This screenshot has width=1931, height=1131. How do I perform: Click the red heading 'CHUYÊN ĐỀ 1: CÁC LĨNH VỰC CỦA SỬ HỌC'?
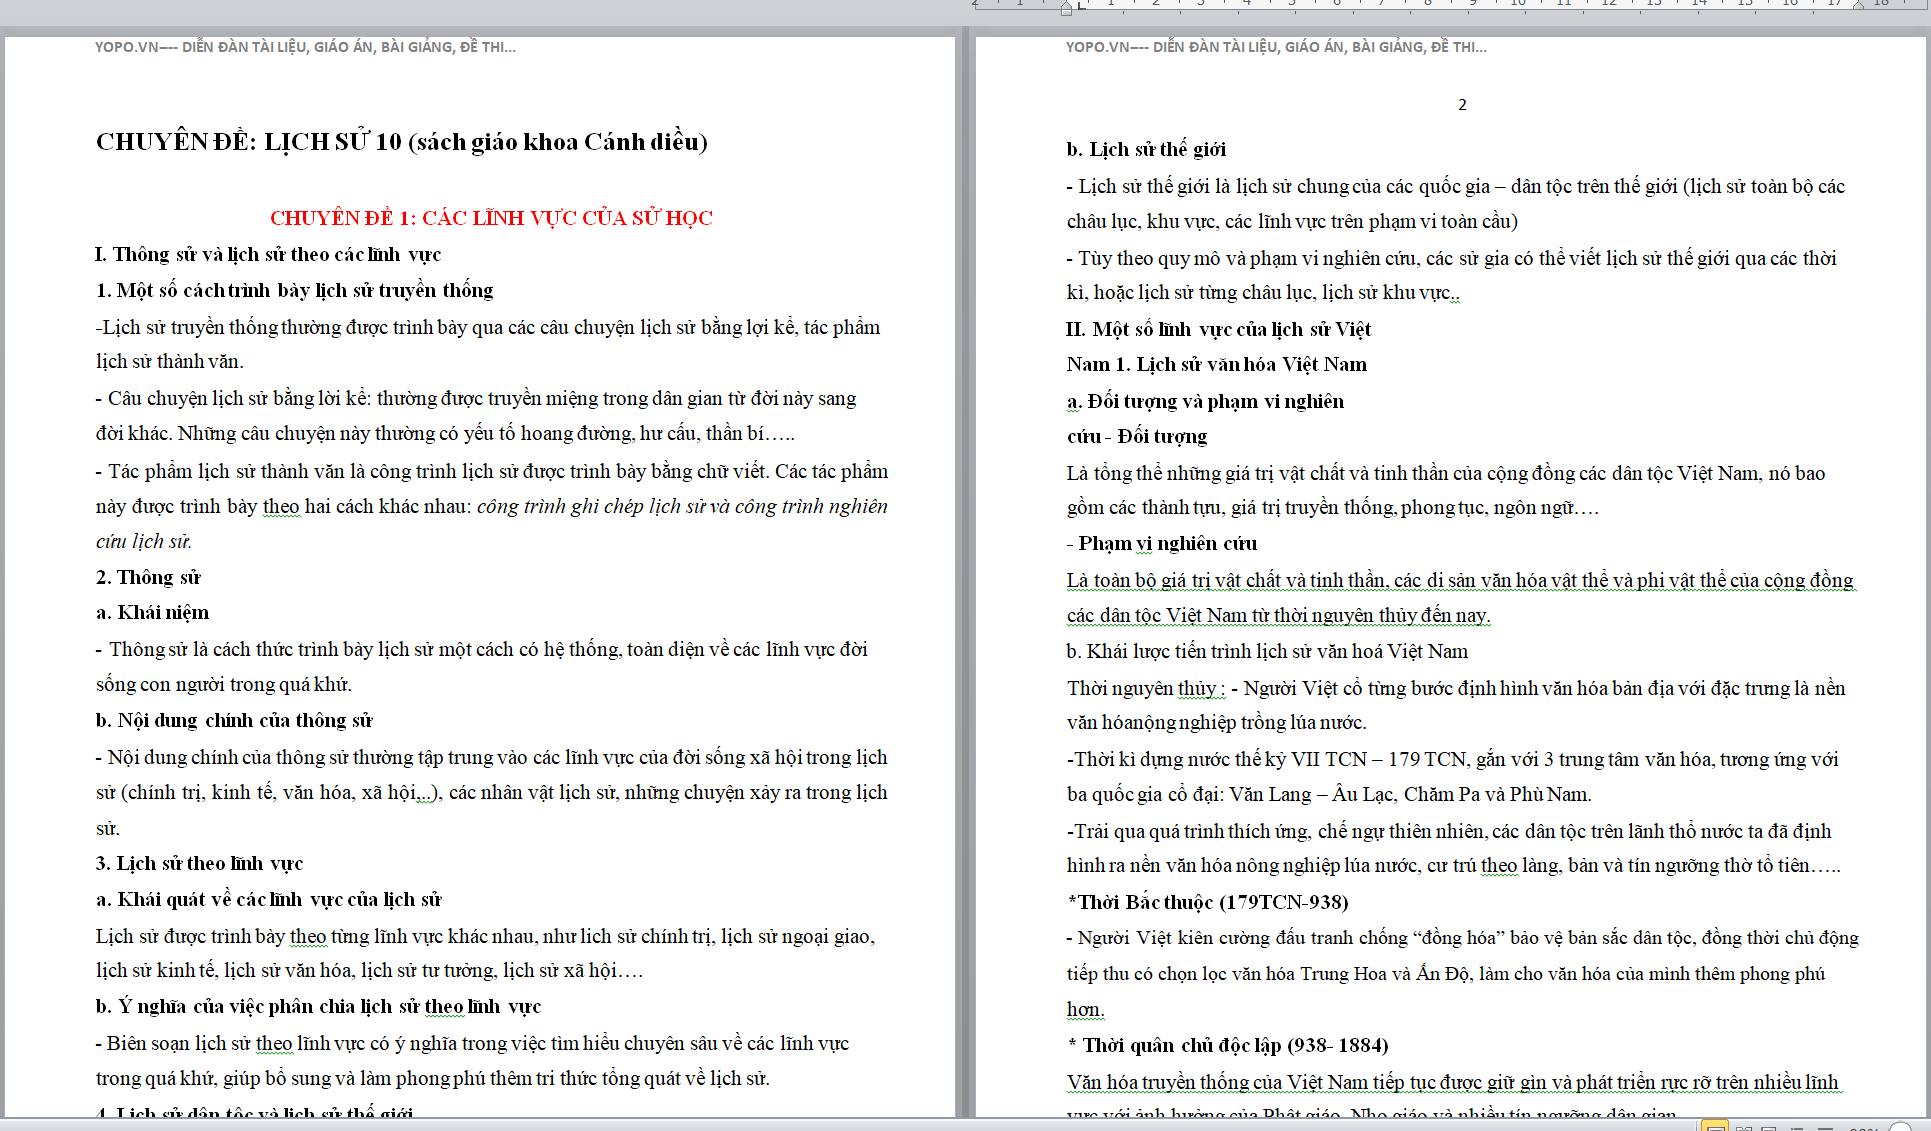pyautogui.click(x=491, y=218)
